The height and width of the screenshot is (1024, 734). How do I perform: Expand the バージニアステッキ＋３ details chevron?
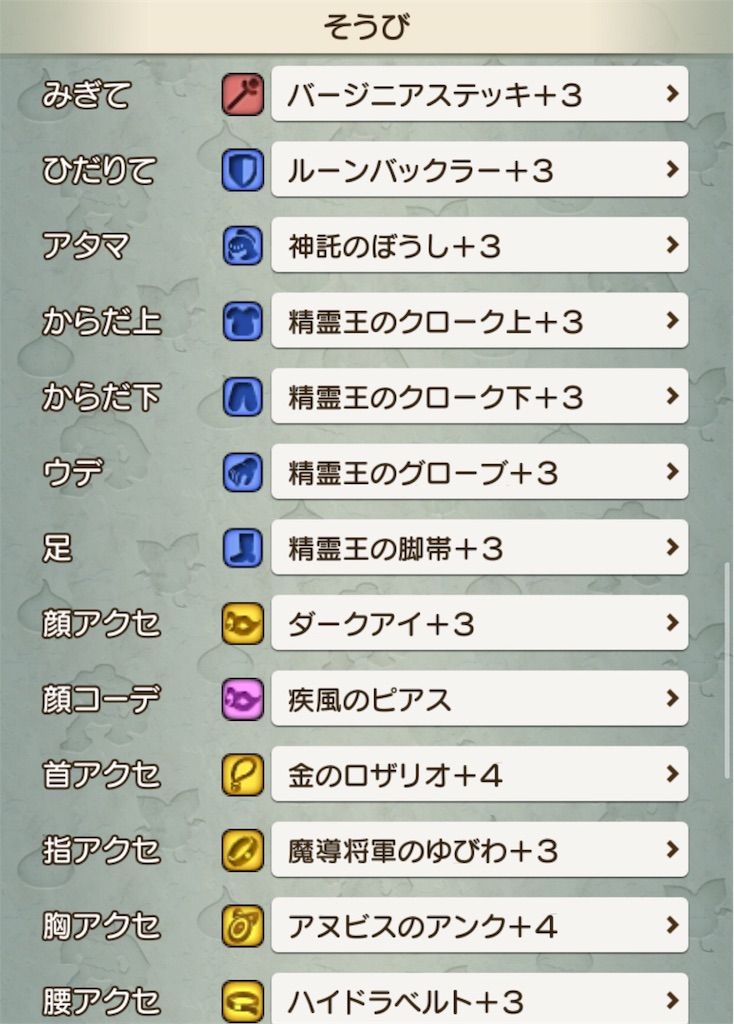pyautogui.click(x=671, y=94)
